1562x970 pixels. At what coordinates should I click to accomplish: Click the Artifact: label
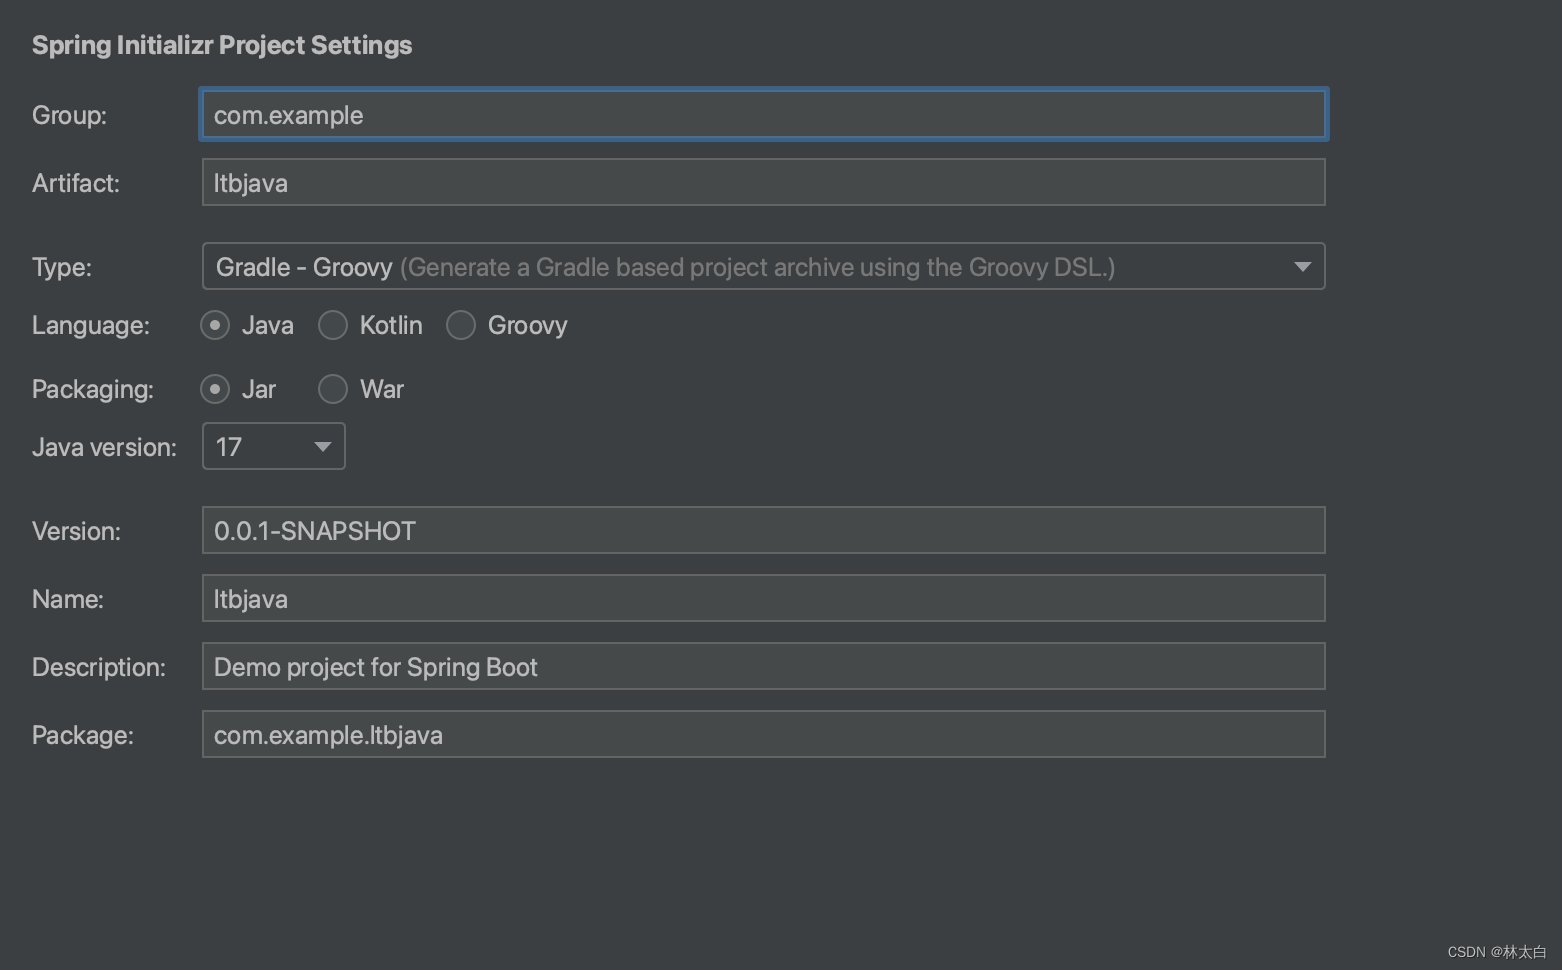(76, 183)
